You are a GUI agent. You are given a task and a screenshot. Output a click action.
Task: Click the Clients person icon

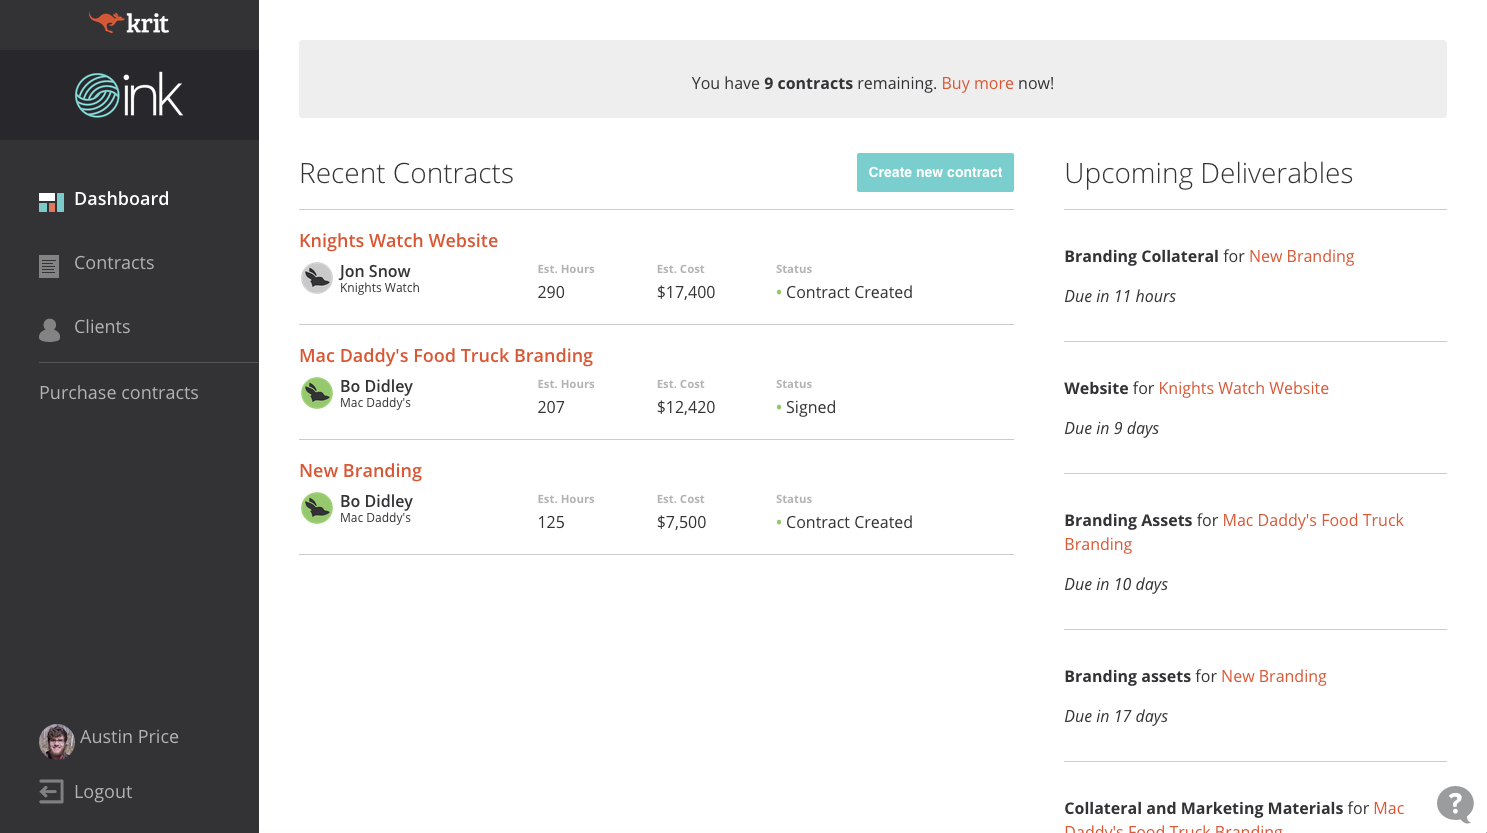pos(49,330)
